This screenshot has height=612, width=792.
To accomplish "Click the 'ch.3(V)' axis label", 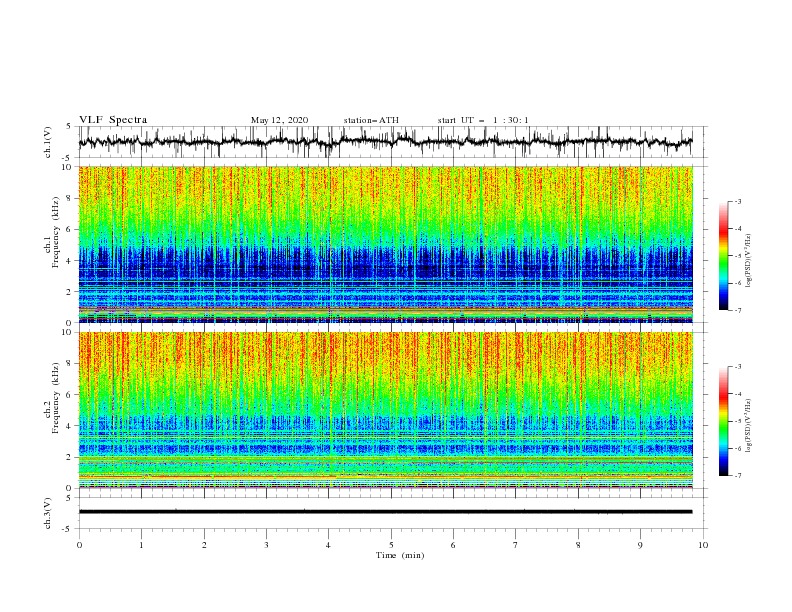I will pos(48,513).
